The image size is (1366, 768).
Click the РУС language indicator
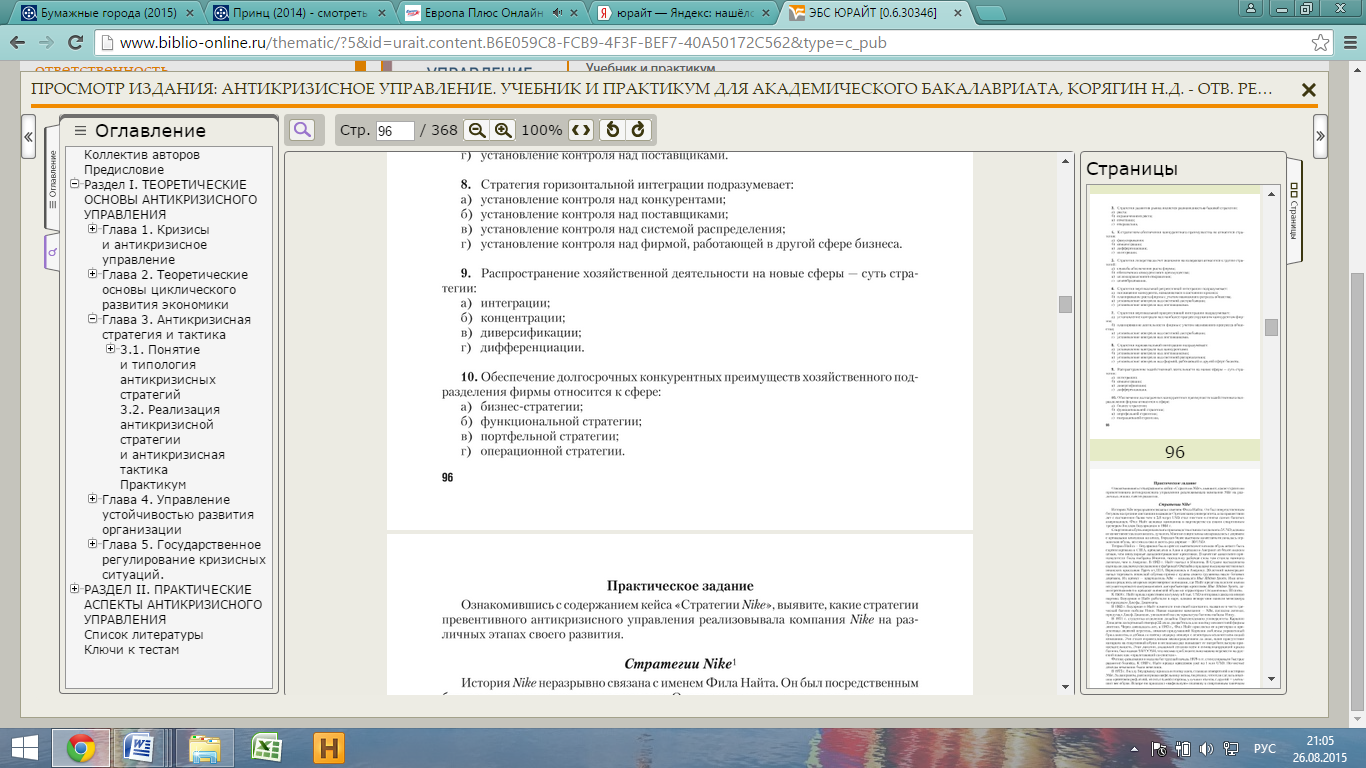1265,748
